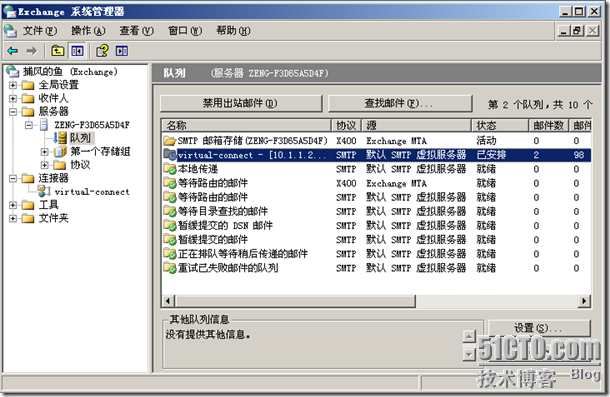Click the 禁用出站邮件(D) button

[241, 104]
